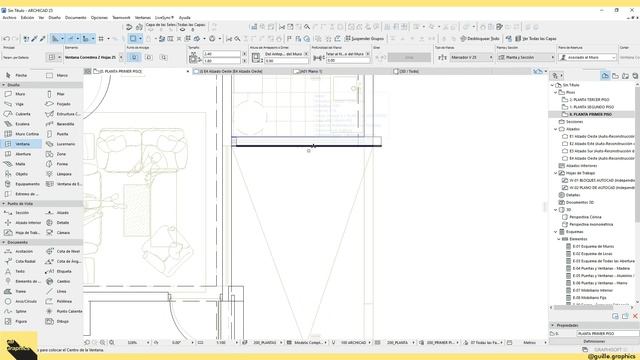
Task: Collapse the Hojas de Trabajo node
Action: tap(556, 173)
